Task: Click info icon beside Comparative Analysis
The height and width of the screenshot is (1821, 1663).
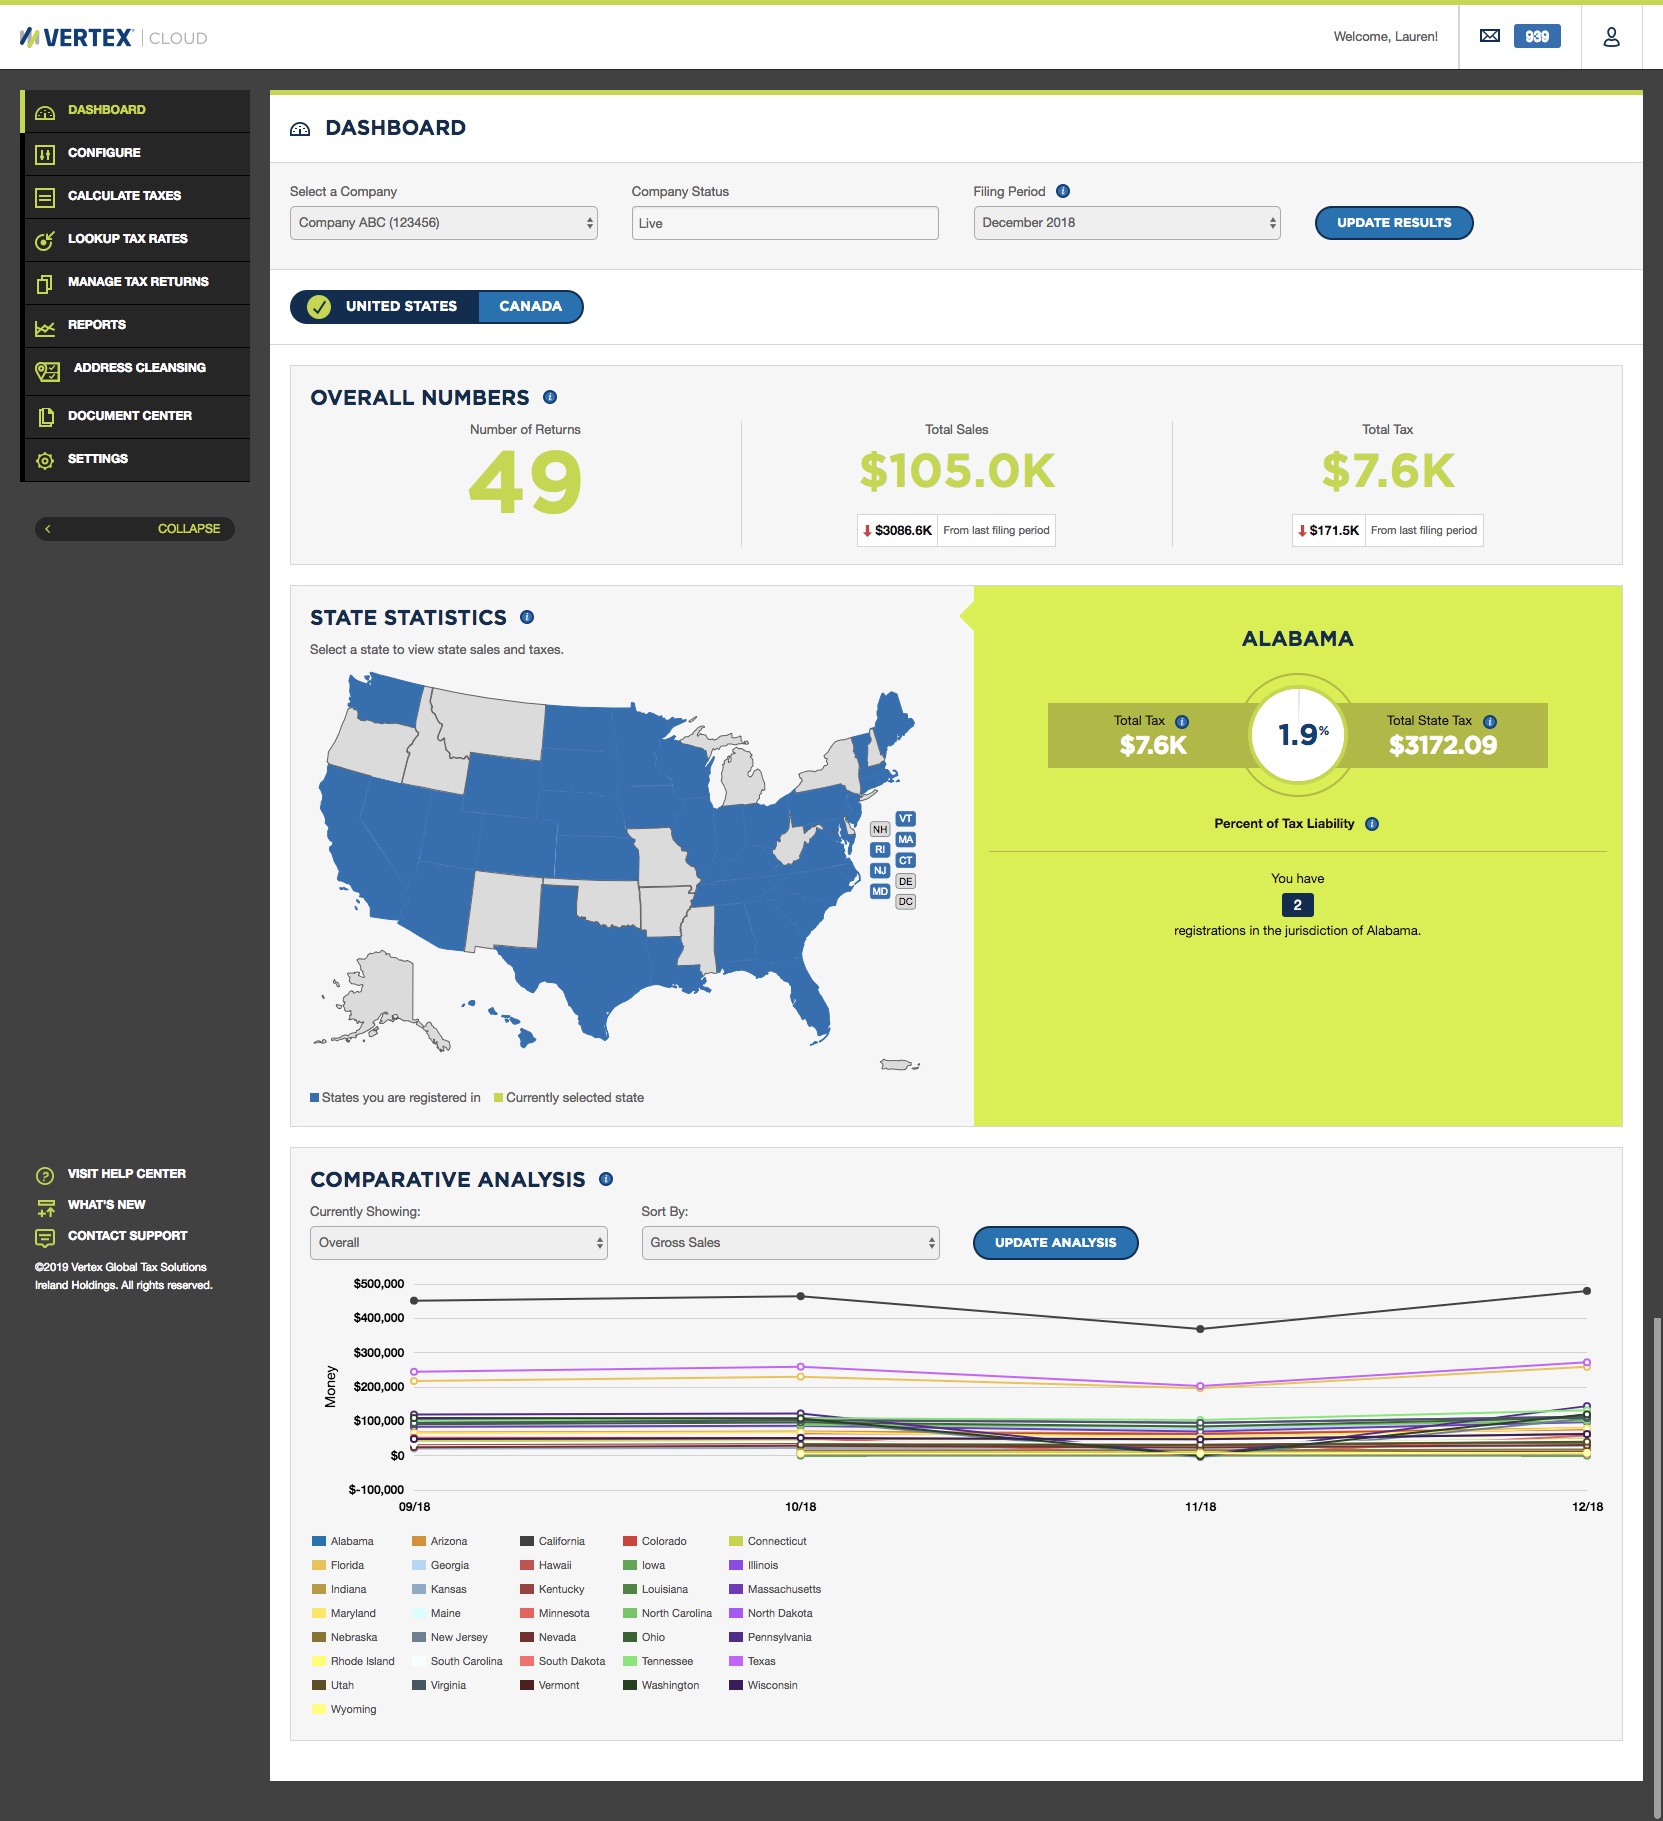Action: [605, 1179]
